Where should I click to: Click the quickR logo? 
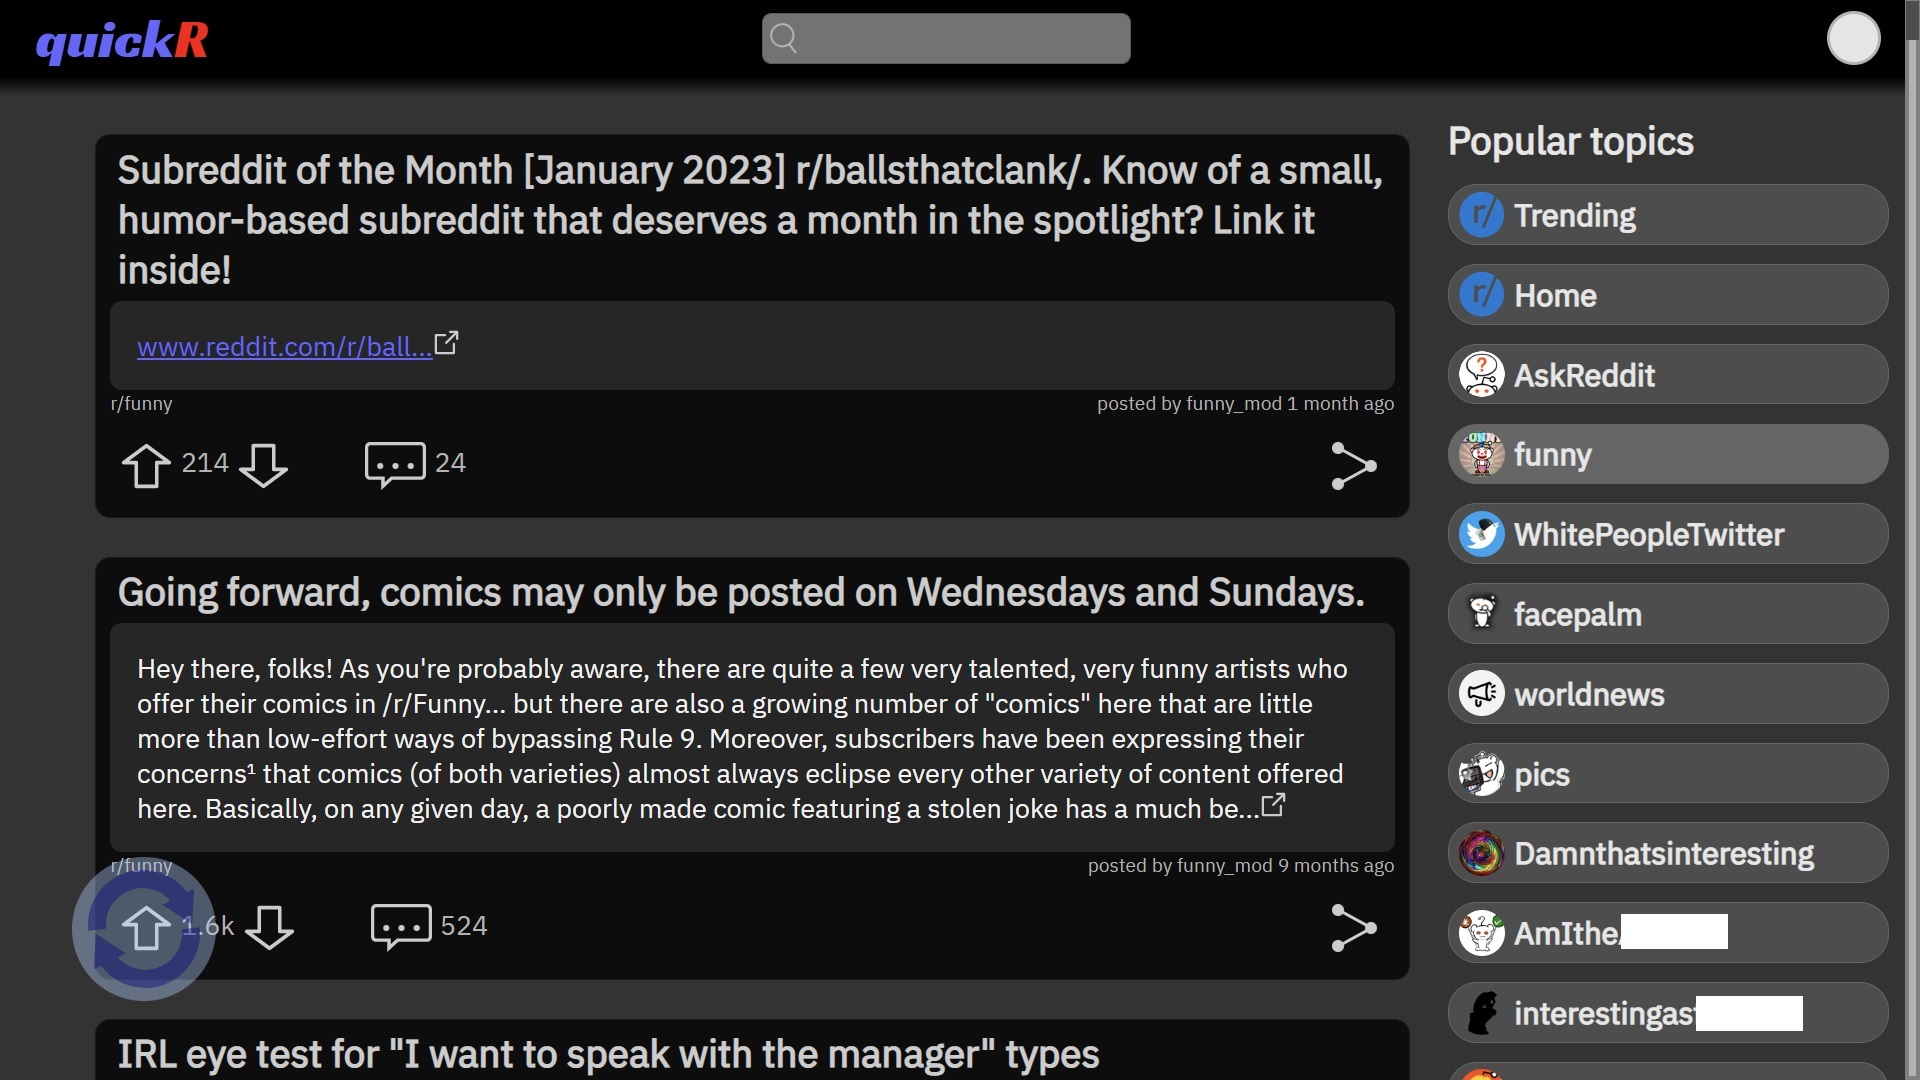point(122,41)
